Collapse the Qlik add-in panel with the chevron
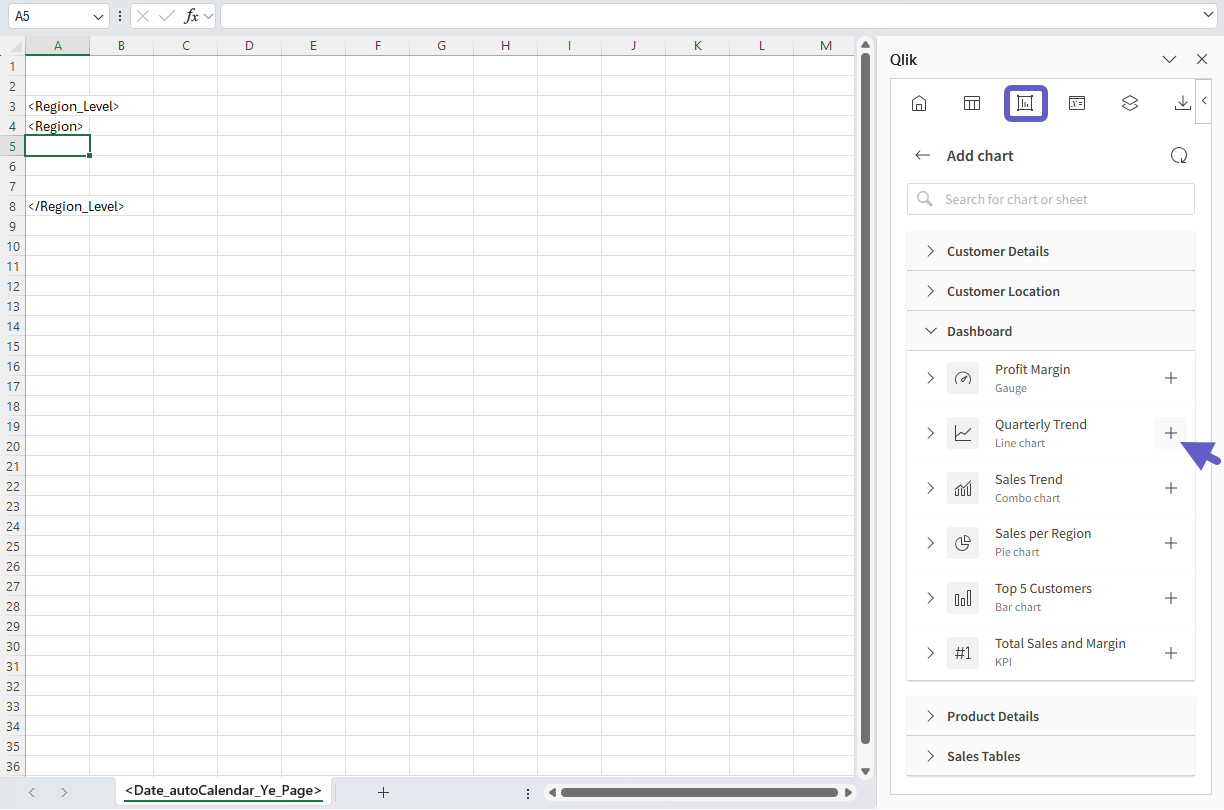 1204,100
